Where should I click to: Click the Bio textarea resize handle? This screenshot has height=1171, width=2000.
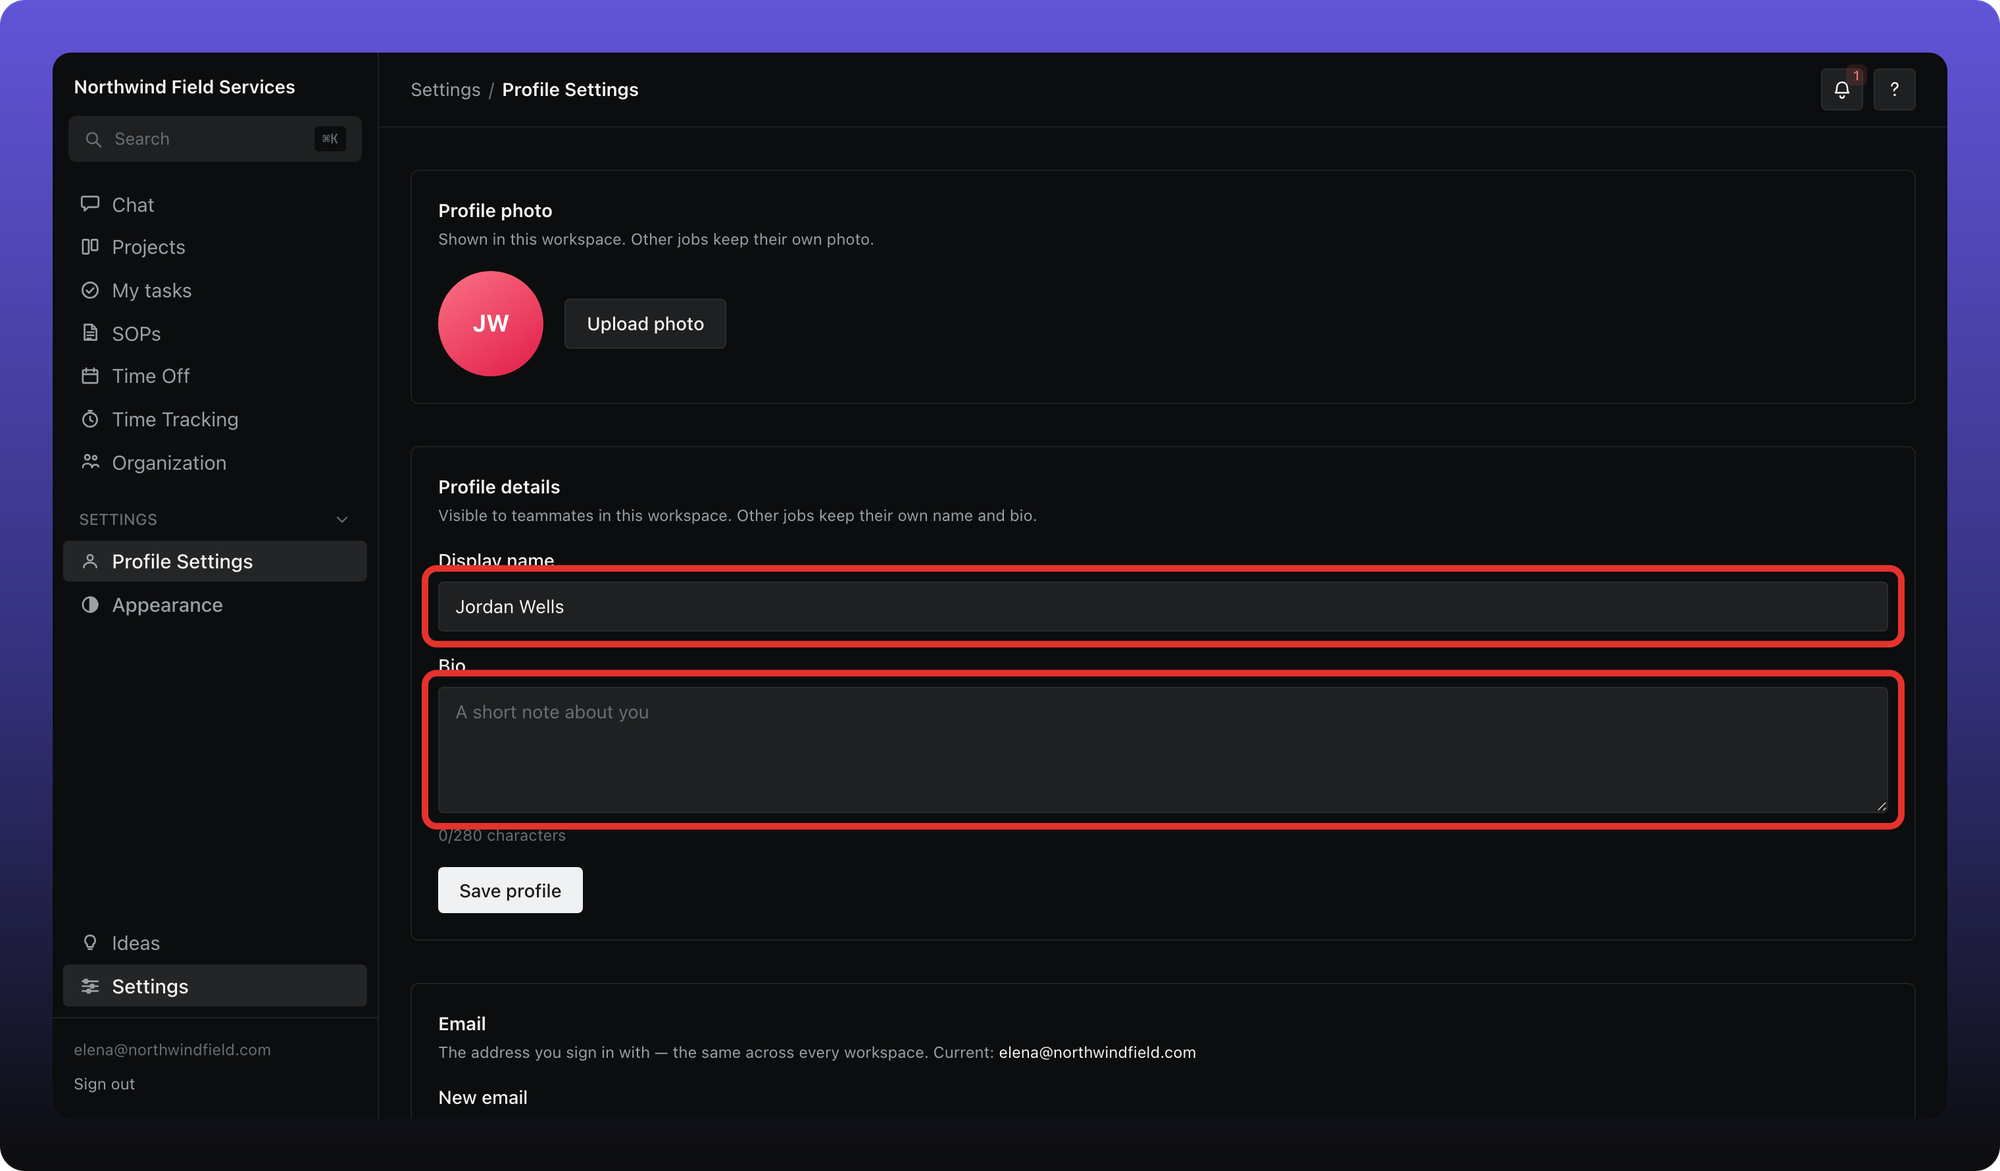(x=1881, y=806)
